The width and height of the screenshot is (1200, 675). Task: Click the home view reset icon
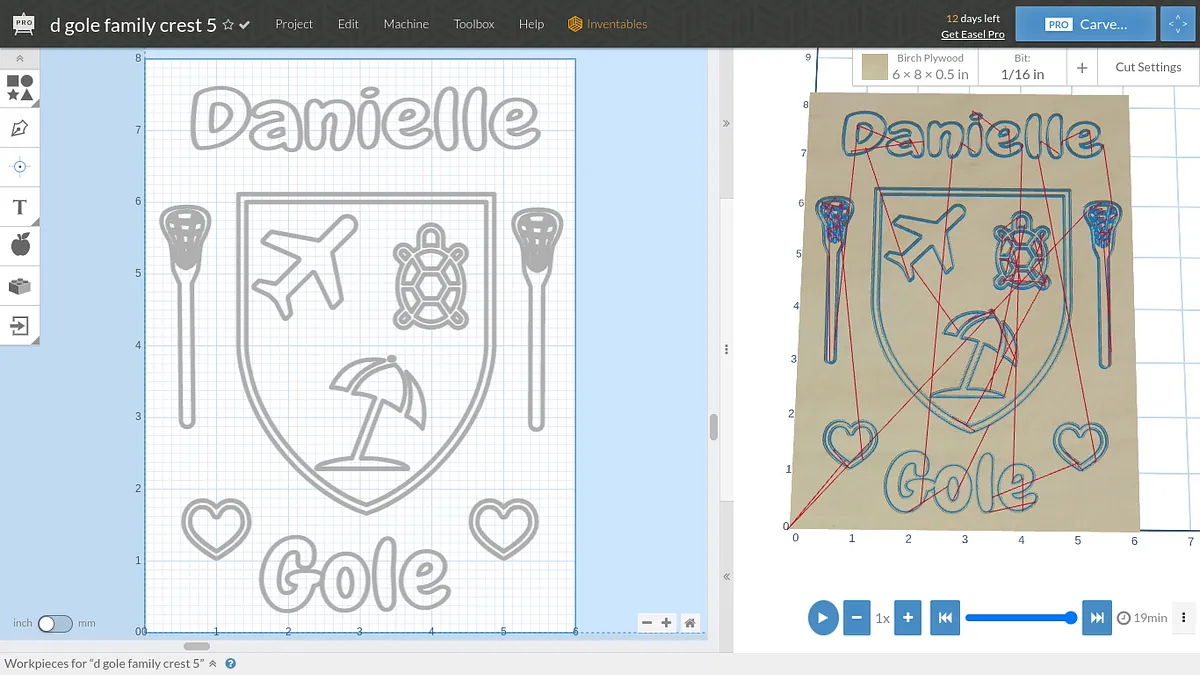pyautogui.click(x=690, y=623)
